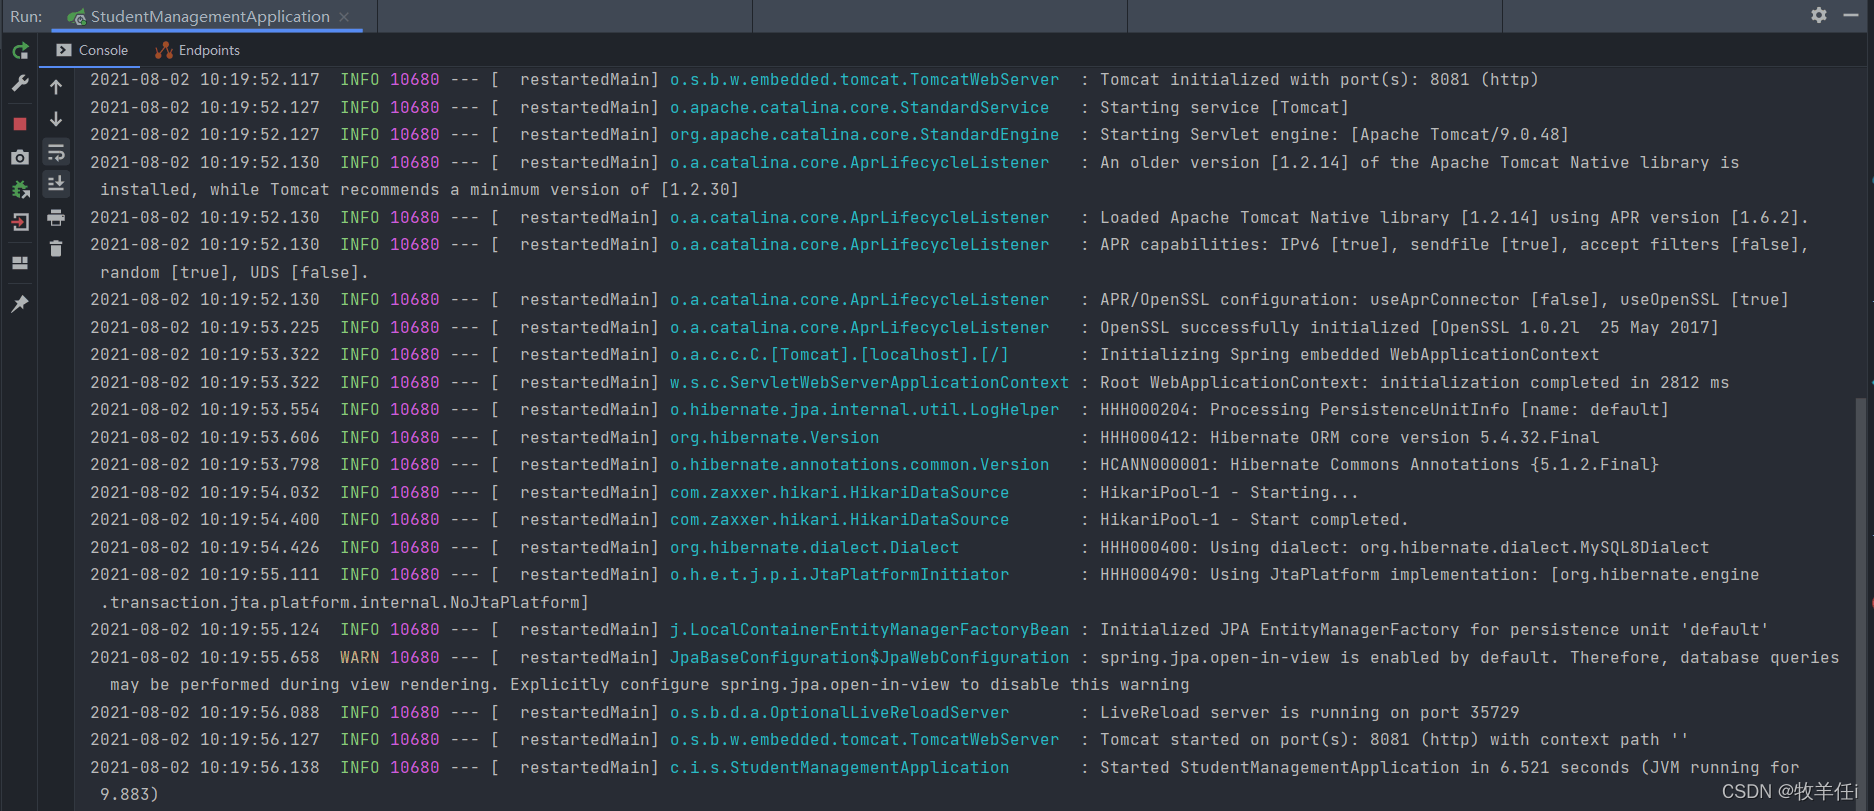Dump threads using the camera icon
The height and width of the screenshot is (811, 1874).
coord(20,157)
